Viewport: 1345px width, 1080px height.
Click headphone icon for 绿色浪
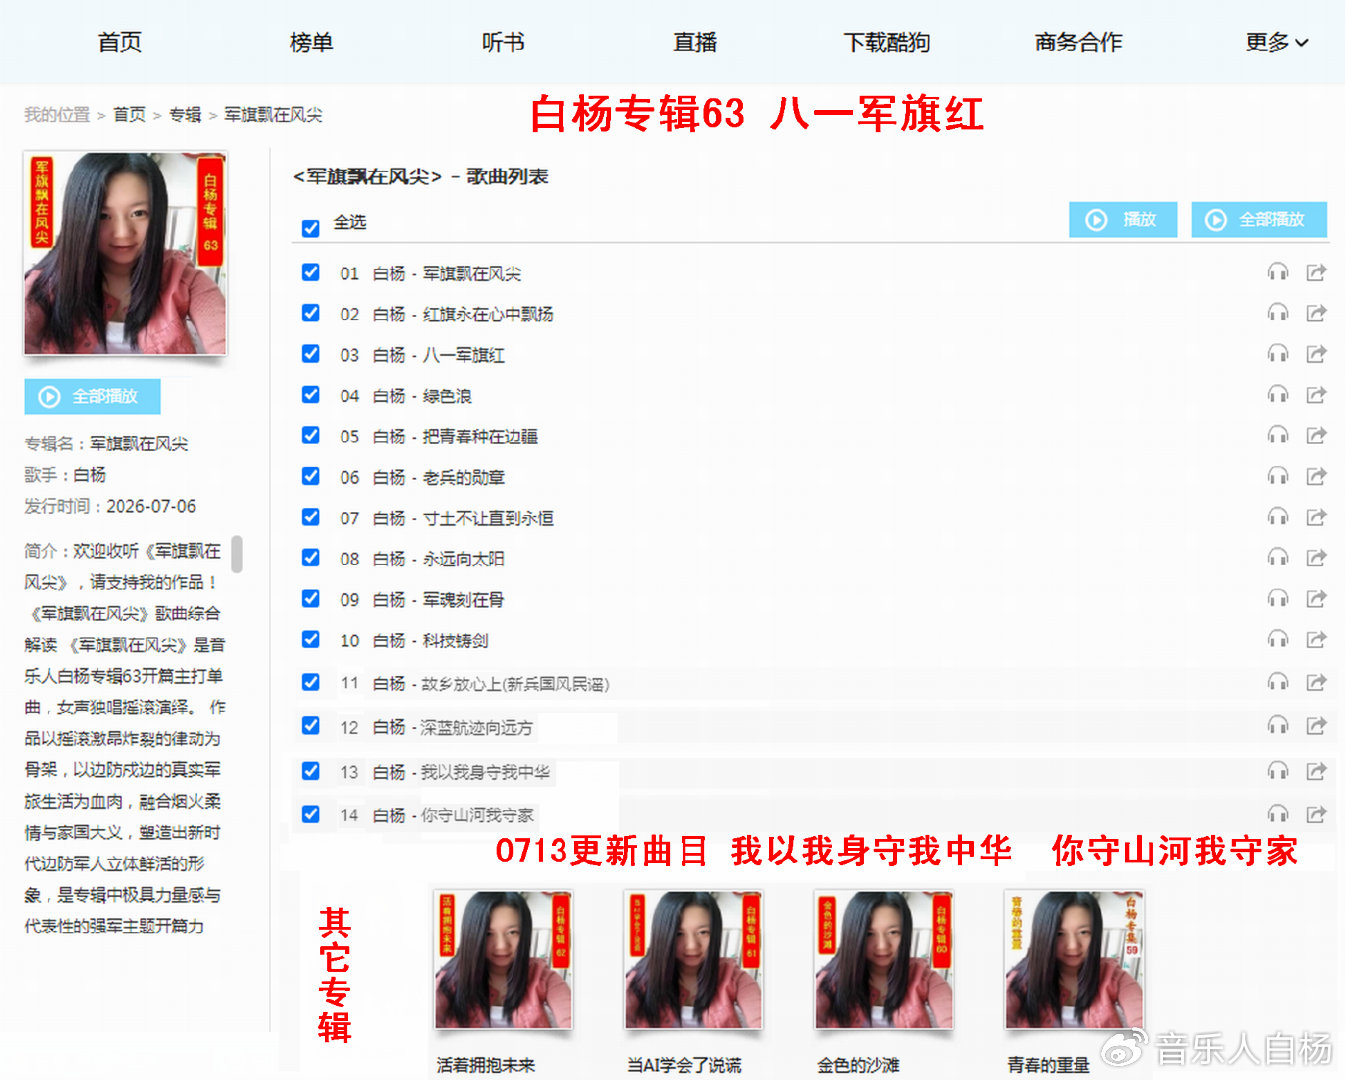(1278, 395)
